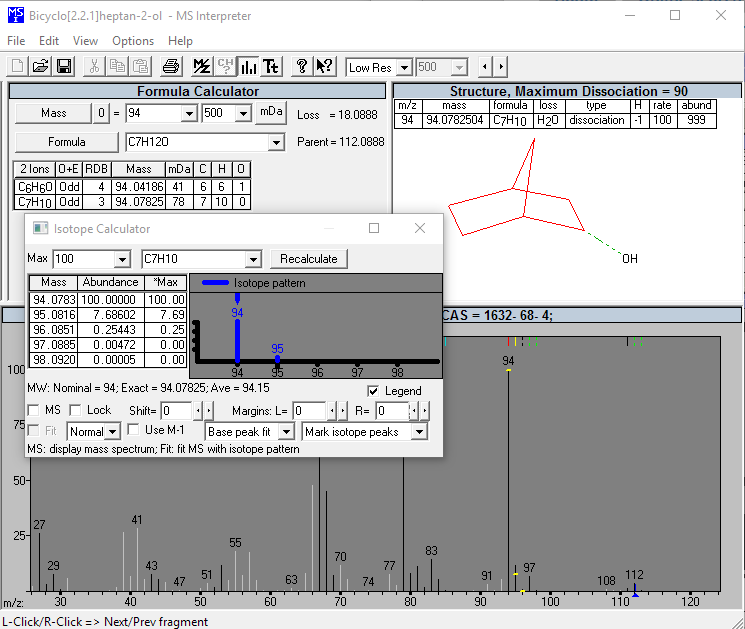Click the Formula button
The image size is (745, 629).
[67, 142]
